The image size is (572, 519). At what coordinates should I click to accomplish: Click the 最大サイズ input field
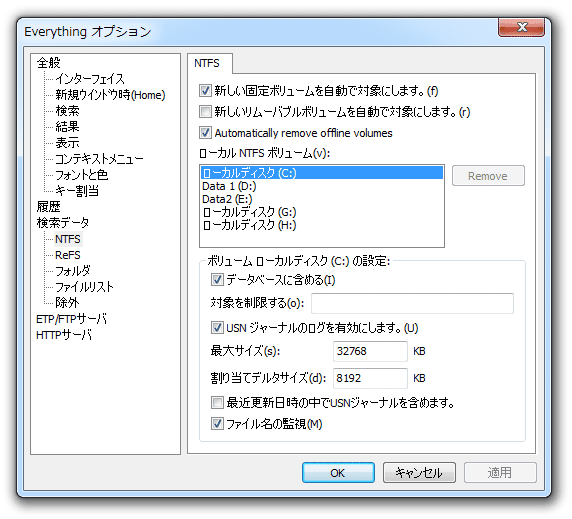click(370, 351)
